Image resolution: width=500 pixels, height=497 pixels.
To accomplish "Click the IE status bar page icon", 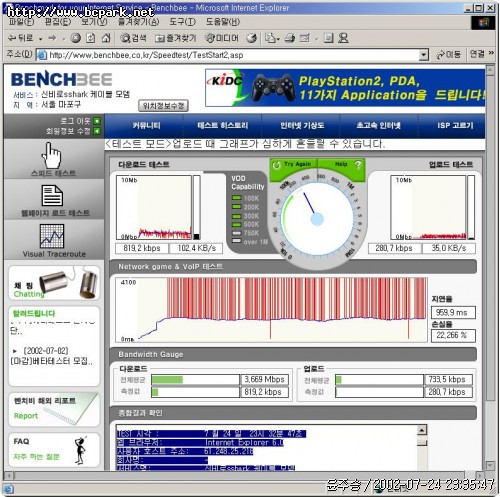I will (8, 489).
